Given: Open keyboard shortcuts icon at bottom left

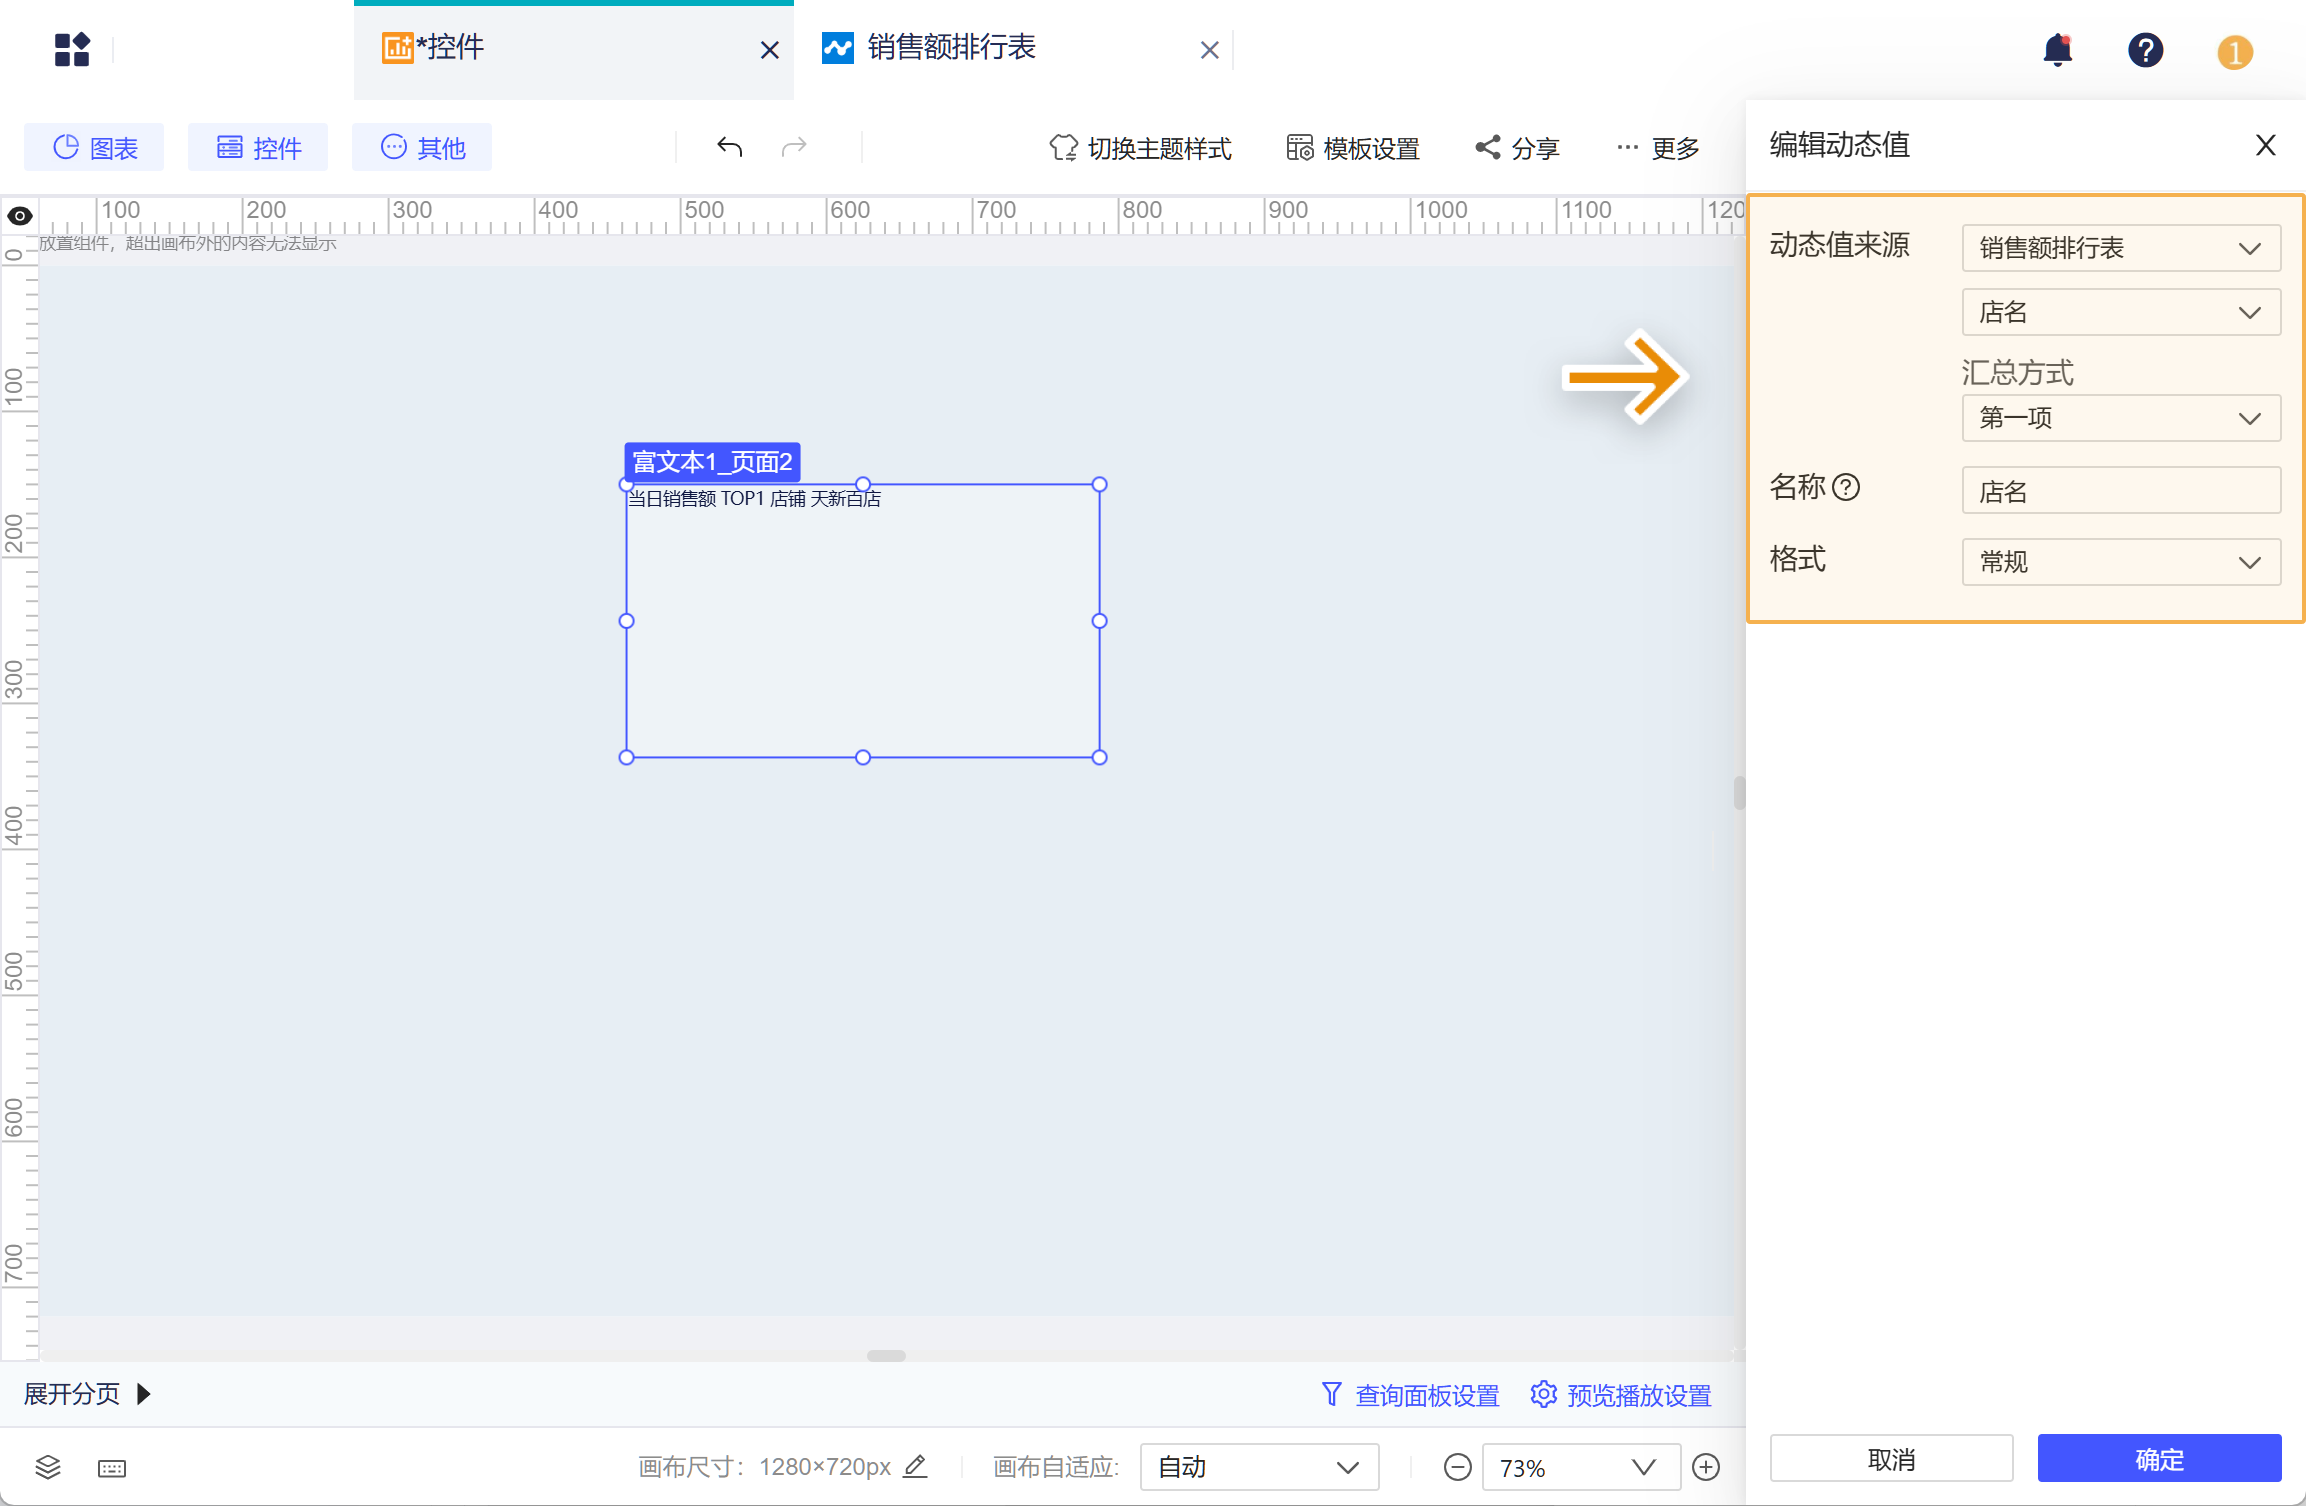Looking at the screenshot, I should tap(111, 1467).
